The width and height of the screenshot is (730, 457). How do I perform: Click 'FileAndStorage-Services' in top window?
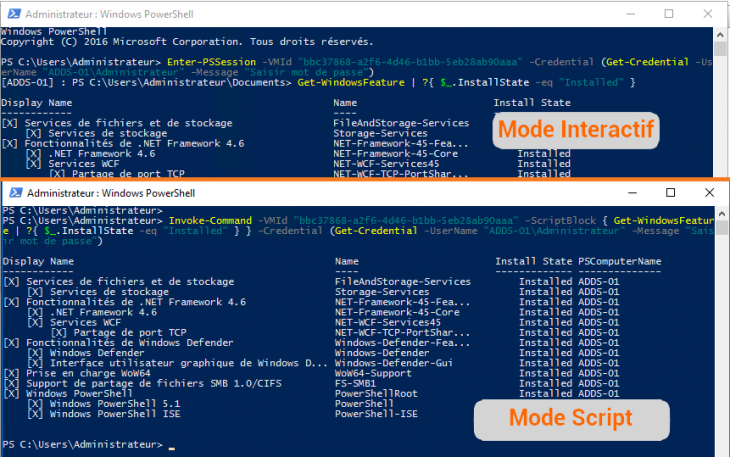401,123
